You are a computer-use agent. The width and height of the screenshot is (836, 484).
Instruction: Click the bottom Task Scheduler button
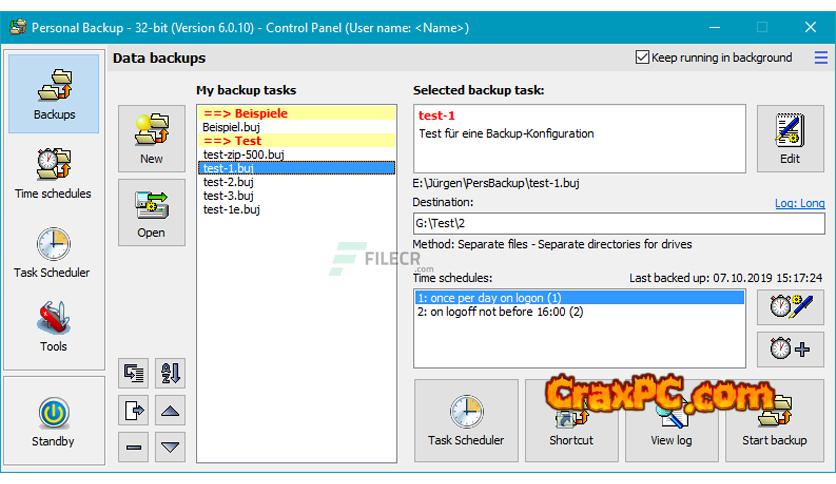click(x=466, y=420)
